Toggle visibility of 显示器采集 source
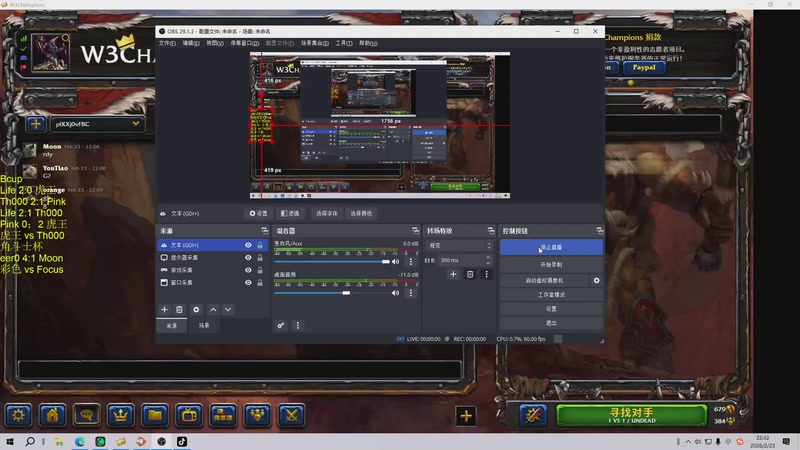The width and height of the screenshot is (800, 450). [248, 258]
